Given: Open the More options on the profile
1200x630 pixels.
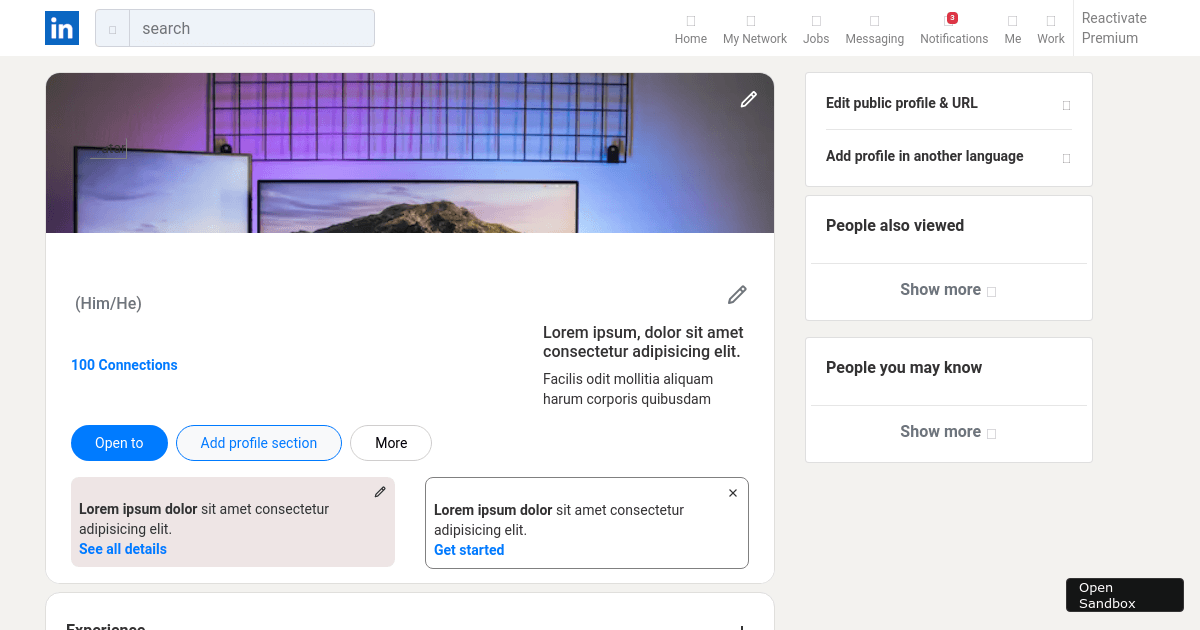Looking at the screenshot, I should (x=390, y=442).
